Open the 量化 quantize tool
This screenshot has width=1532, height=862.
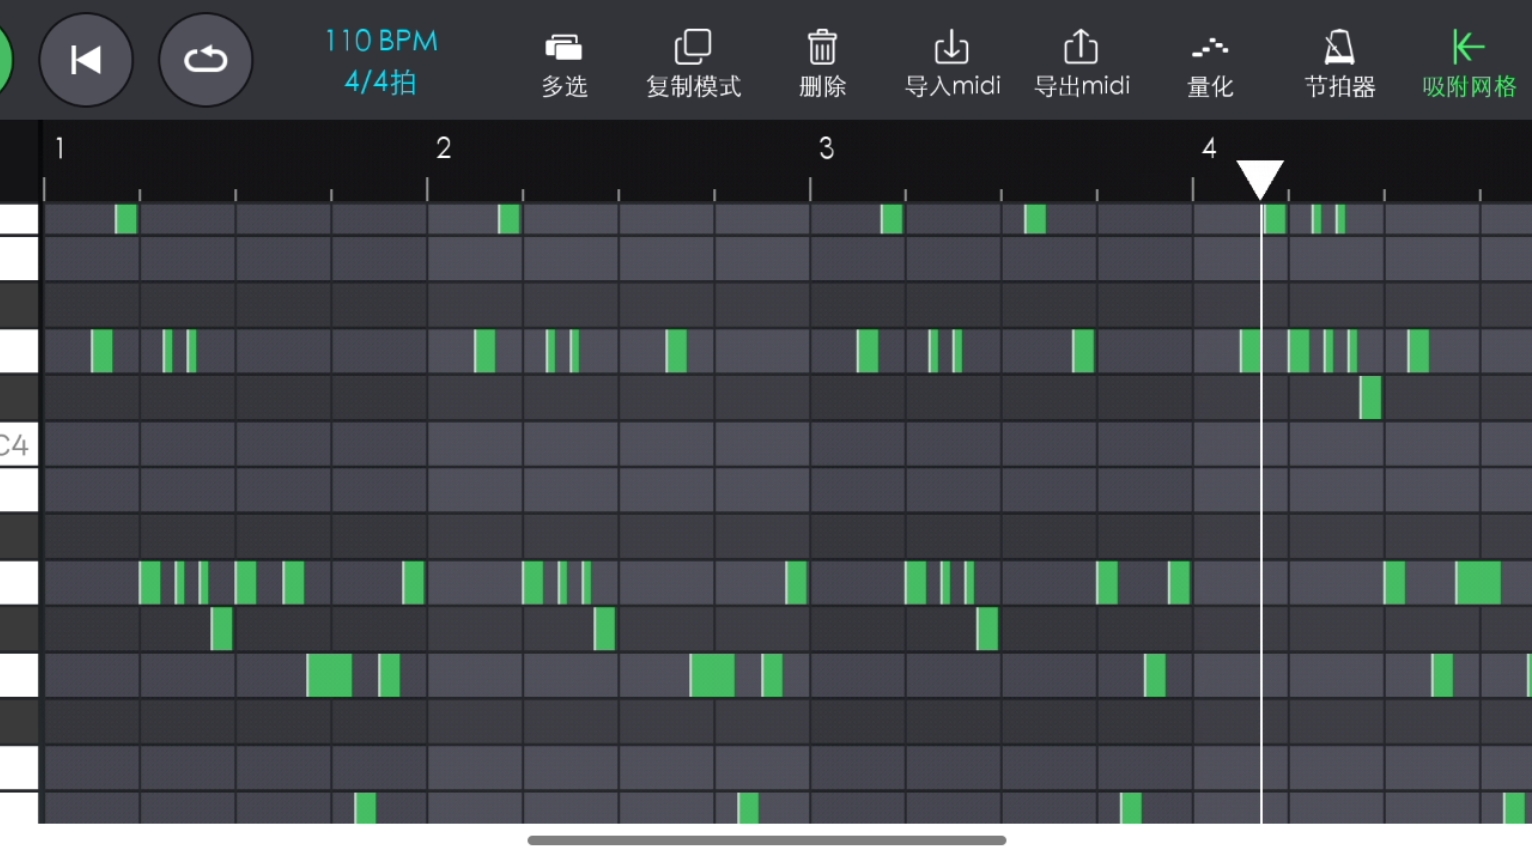(1210, 65)
